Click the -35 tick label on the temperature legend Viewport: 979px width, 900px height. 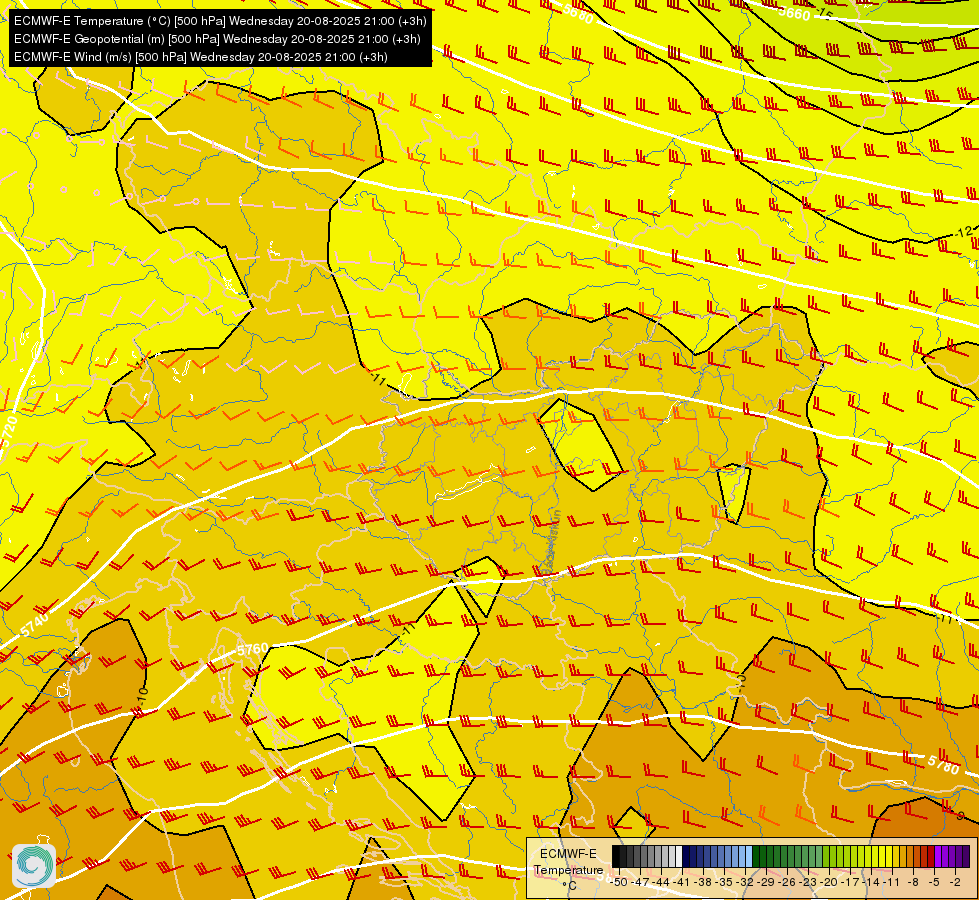(725, 882)
